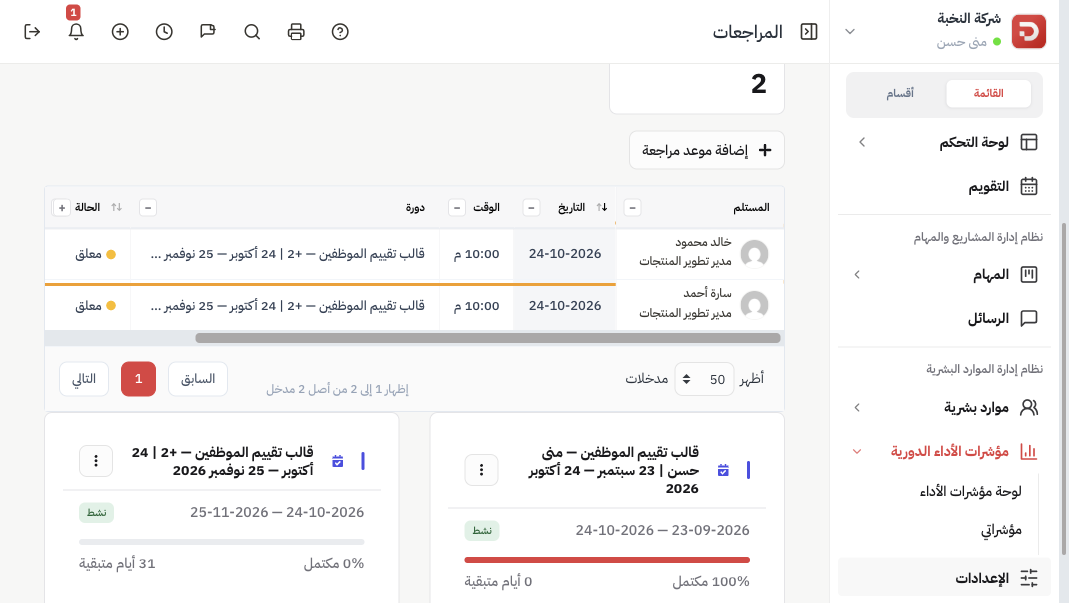The image size is (1069, 603).
Task: Click page 1 pagination button
Action: click(138, 379)
